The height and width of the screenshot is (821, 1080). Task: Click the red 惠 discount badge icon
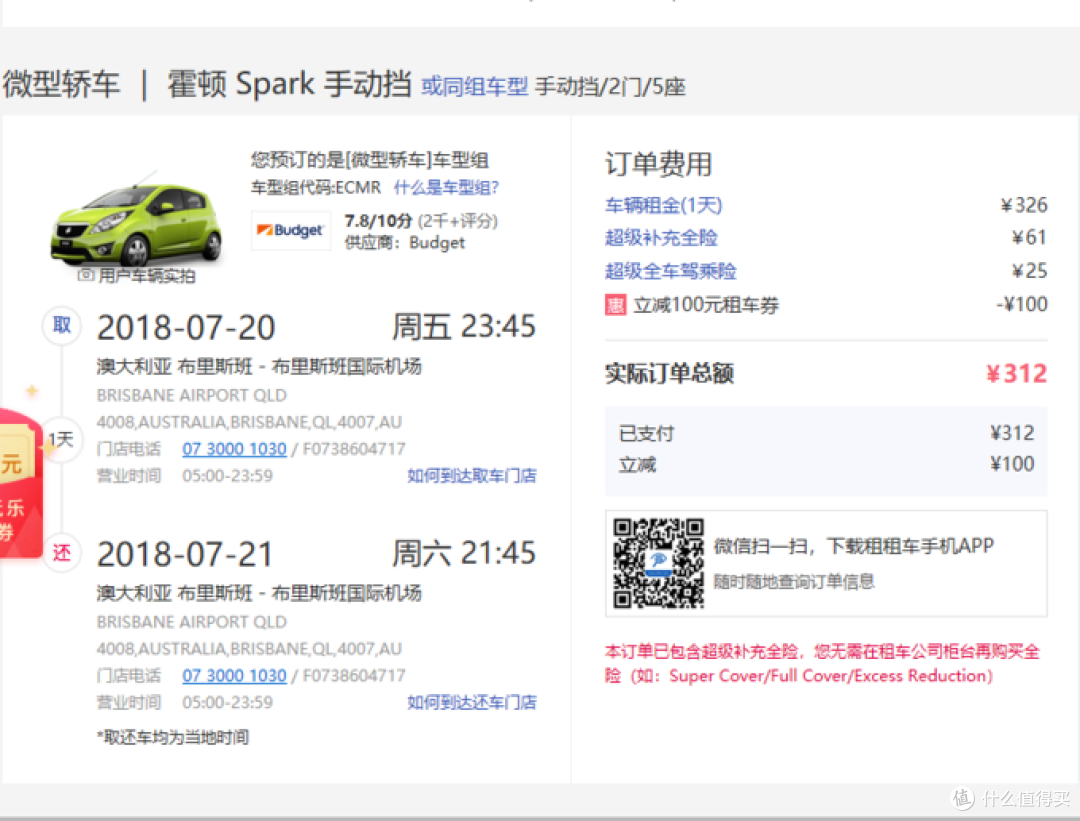616,304
